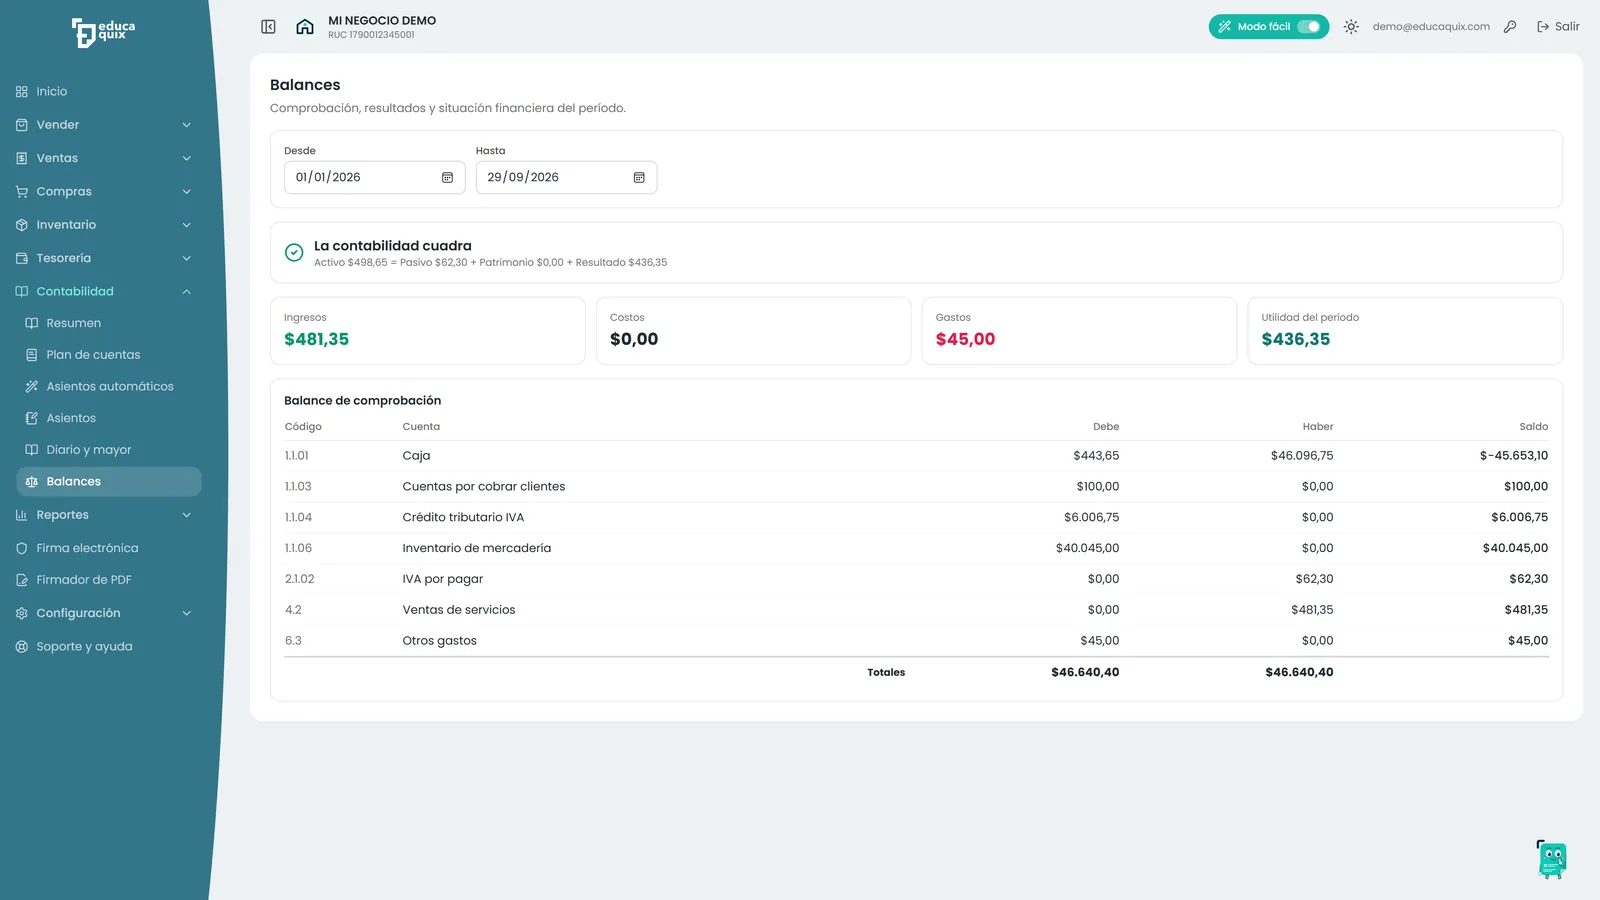The height and width of the screenshot is (900, 1600).
Task: Click the Ingresos value $481,35
Action: 316,340
